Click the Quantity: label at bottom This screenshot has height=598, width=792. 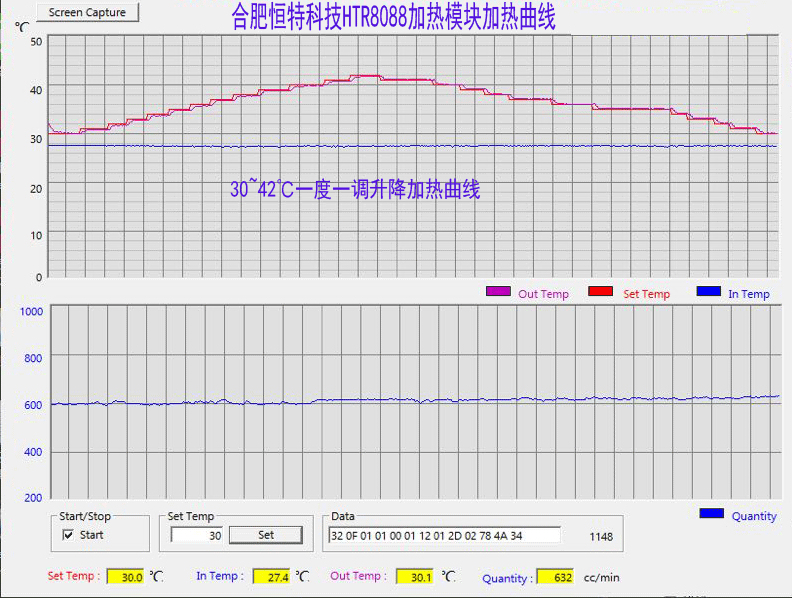coord(508,578)
